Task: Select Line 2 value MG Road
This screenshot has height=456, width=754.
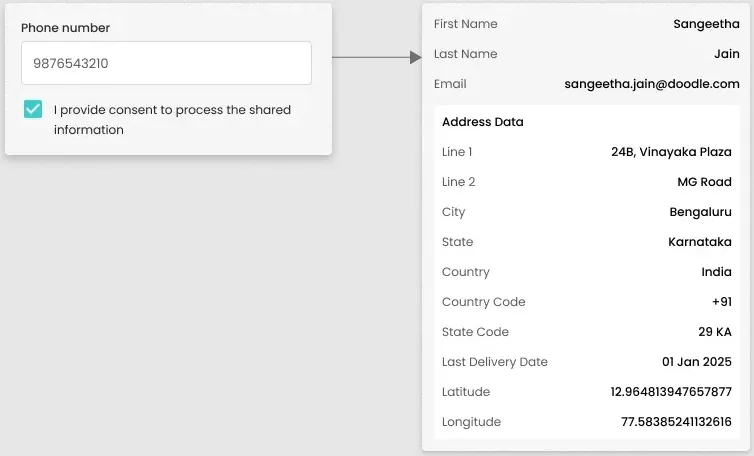Action: click(704, 182)
